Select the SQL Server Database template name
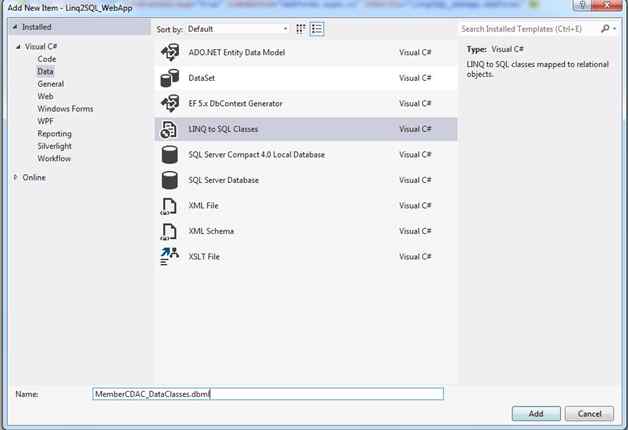Image resolution: width=628 pixels, height=430 pixels. [223, 180]
